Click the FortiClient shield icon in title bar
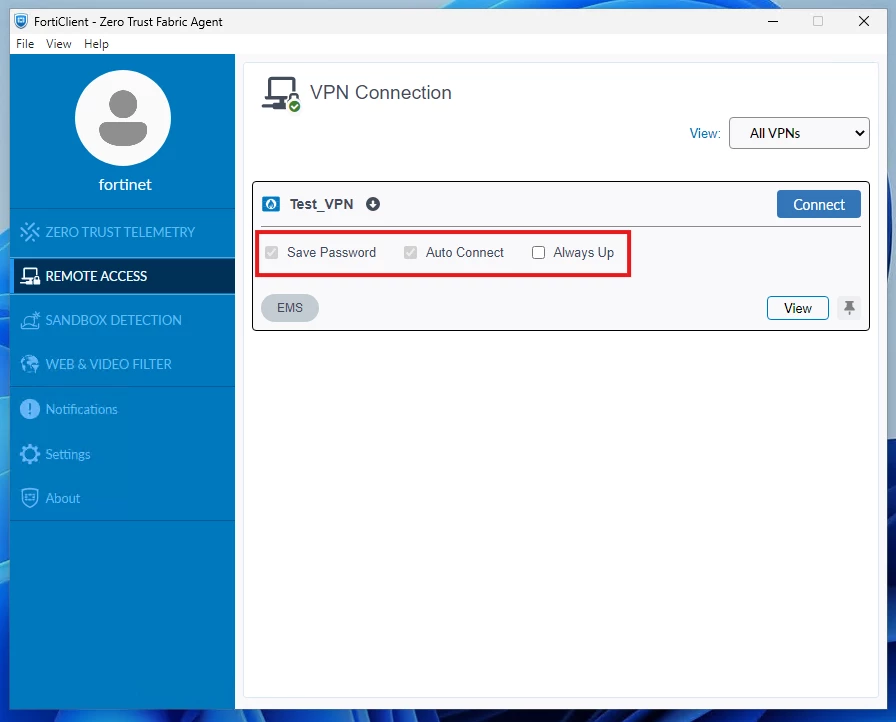Screen dimensions: 896x722 [21, 22]
